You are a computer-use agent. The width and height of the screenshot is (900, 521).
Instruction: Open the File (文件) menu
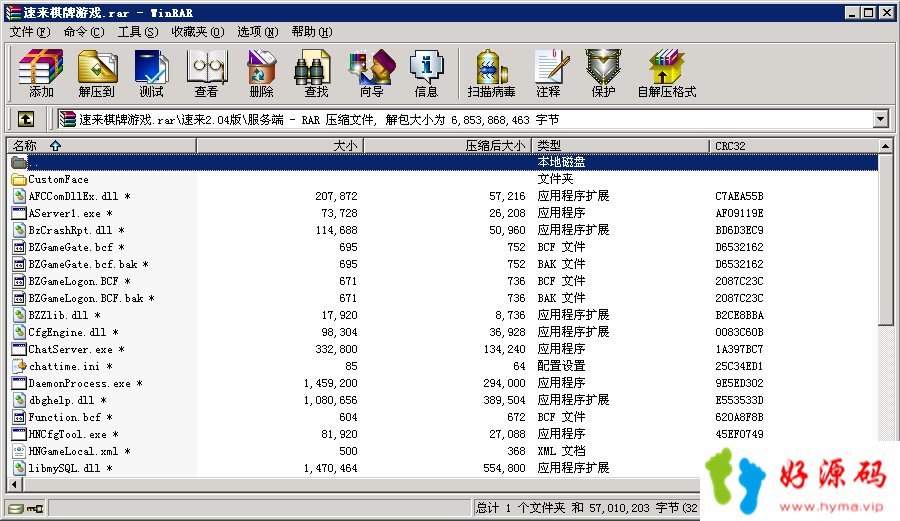[x=30, y=32]
